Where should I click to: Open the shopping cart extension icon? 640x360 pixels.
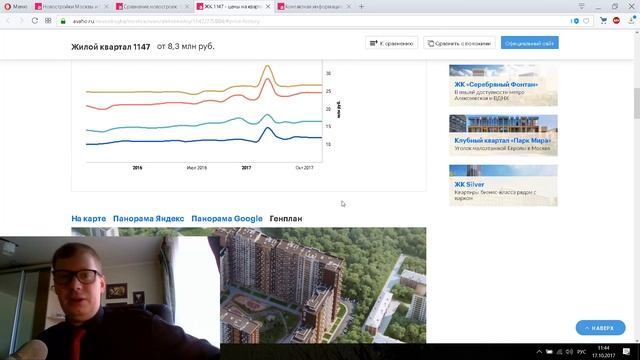tap(603, 21)
